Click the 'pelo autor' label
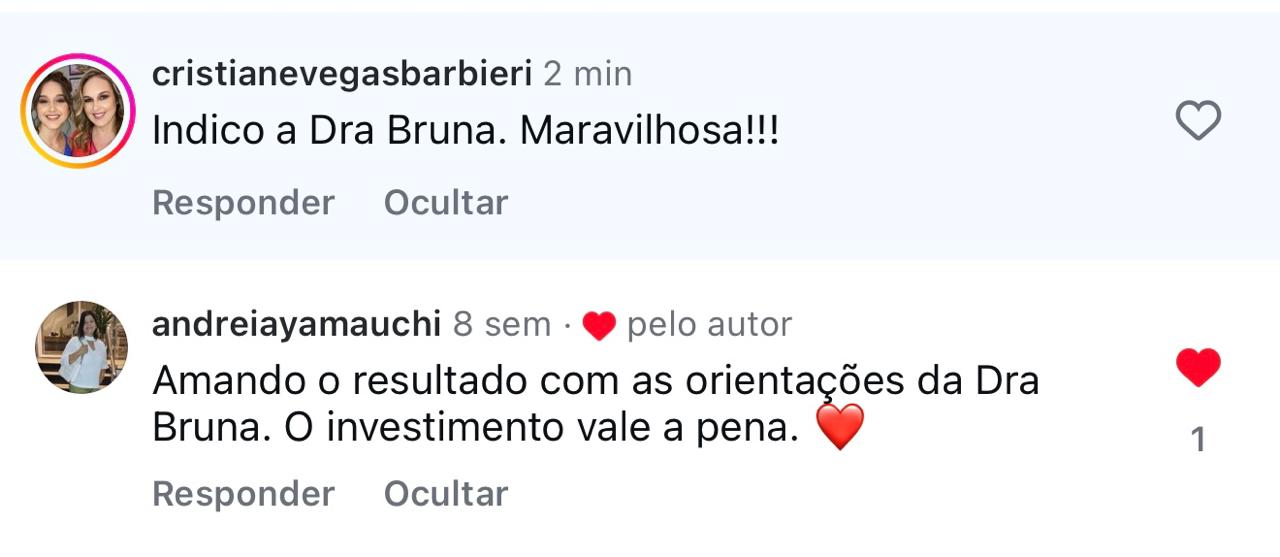The width and height of the screenshot is (1280, 557). click(x=709, y=324)
